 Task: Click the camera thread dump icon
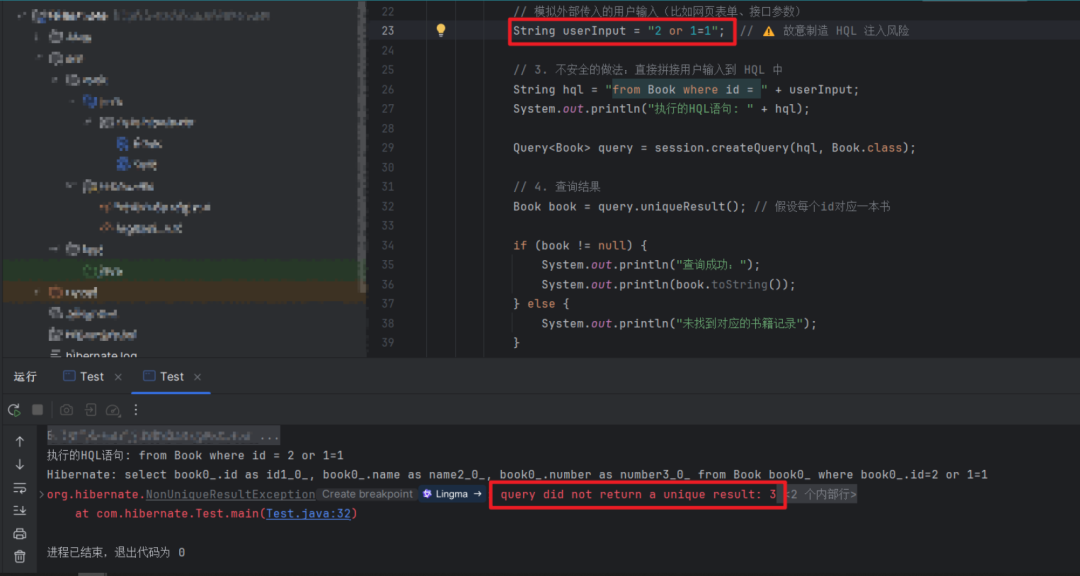[x=66, y=410]
